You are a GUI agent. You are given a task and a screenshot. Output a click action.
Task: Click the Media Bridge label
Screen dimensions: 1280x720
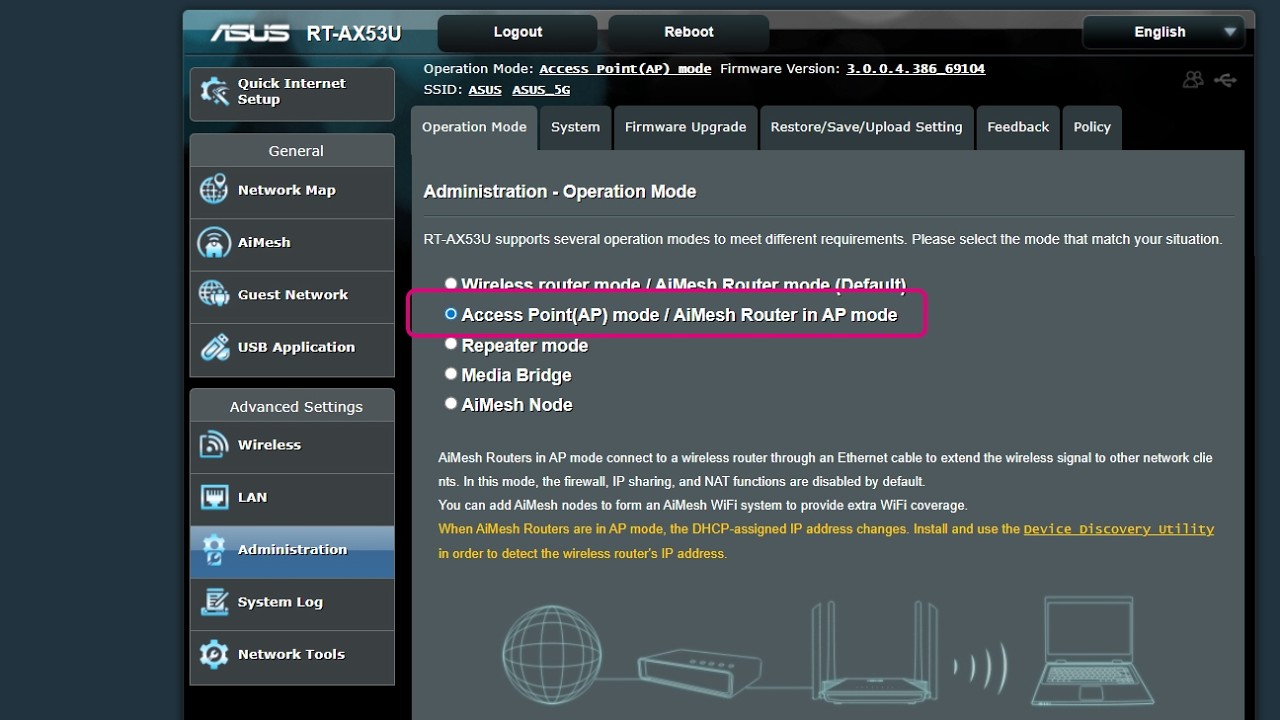click(516, 375)
